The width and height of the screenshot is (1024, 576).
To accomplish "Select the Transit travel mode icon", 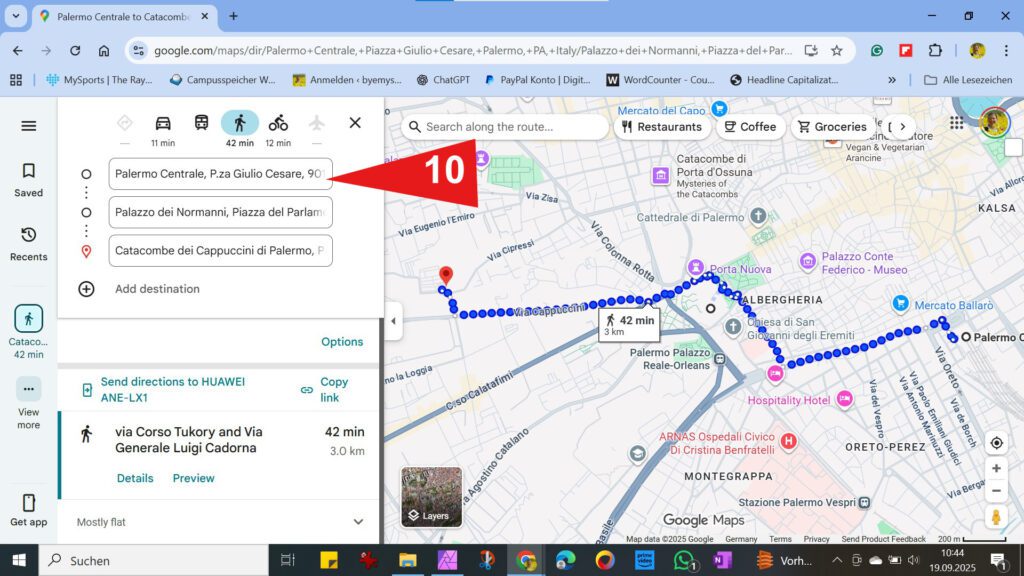I will pos(201,123).
